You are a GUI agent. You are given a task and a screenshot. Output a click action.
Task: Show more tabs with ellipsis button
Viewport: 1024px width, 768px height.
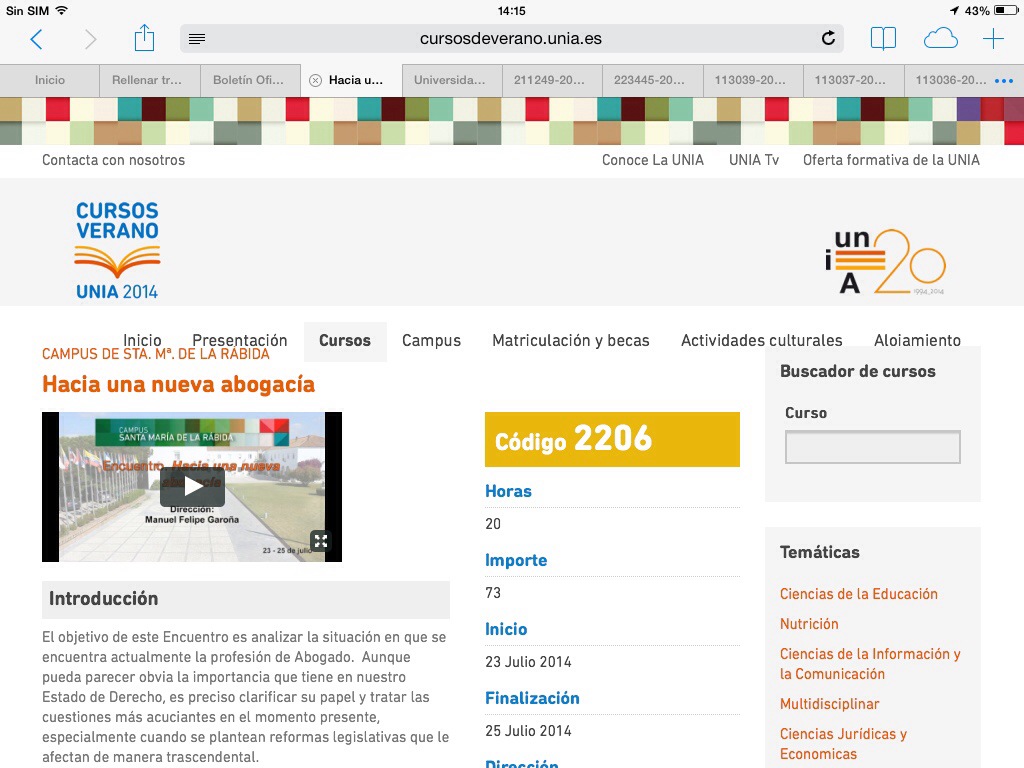(1004, 80)
